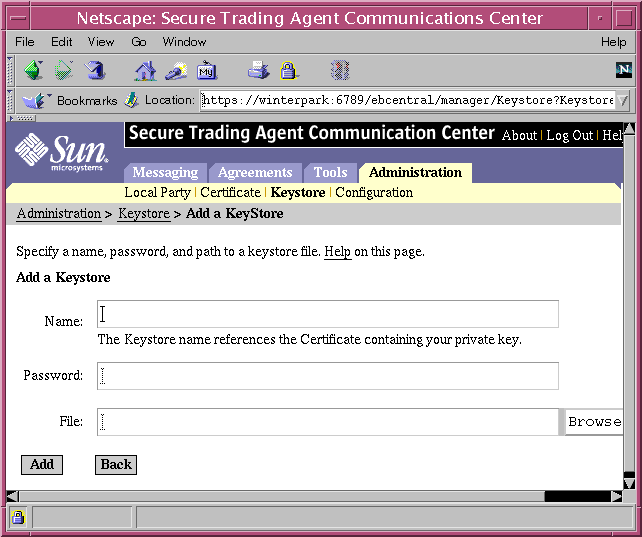Open the Bookmarks quickfile icon
Image resolution: width=642 pixels, height=537 pixels.
click(35, 100)
